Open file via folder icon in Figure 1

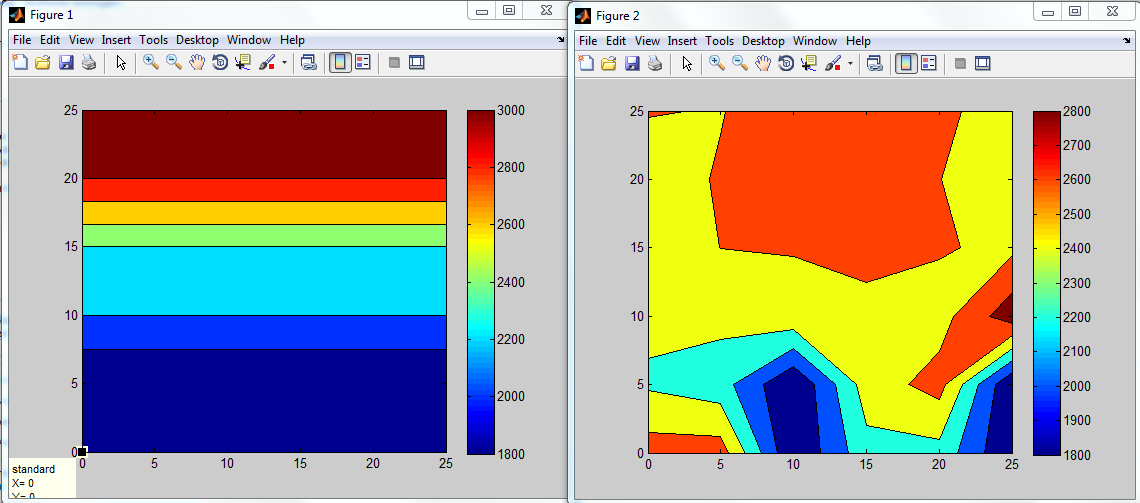pyautogui.click(x=43, y=62)
